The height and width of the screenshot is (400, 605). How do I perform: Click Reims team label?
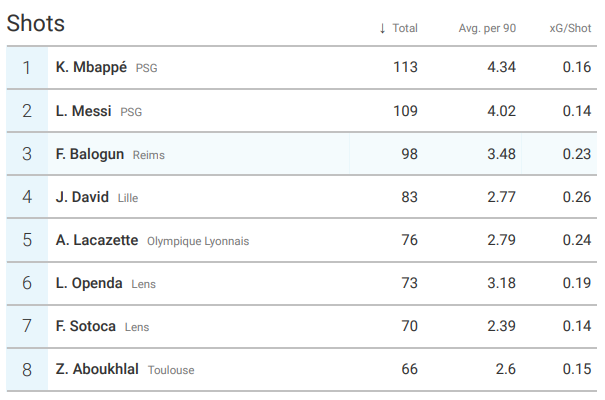[149, 155]
